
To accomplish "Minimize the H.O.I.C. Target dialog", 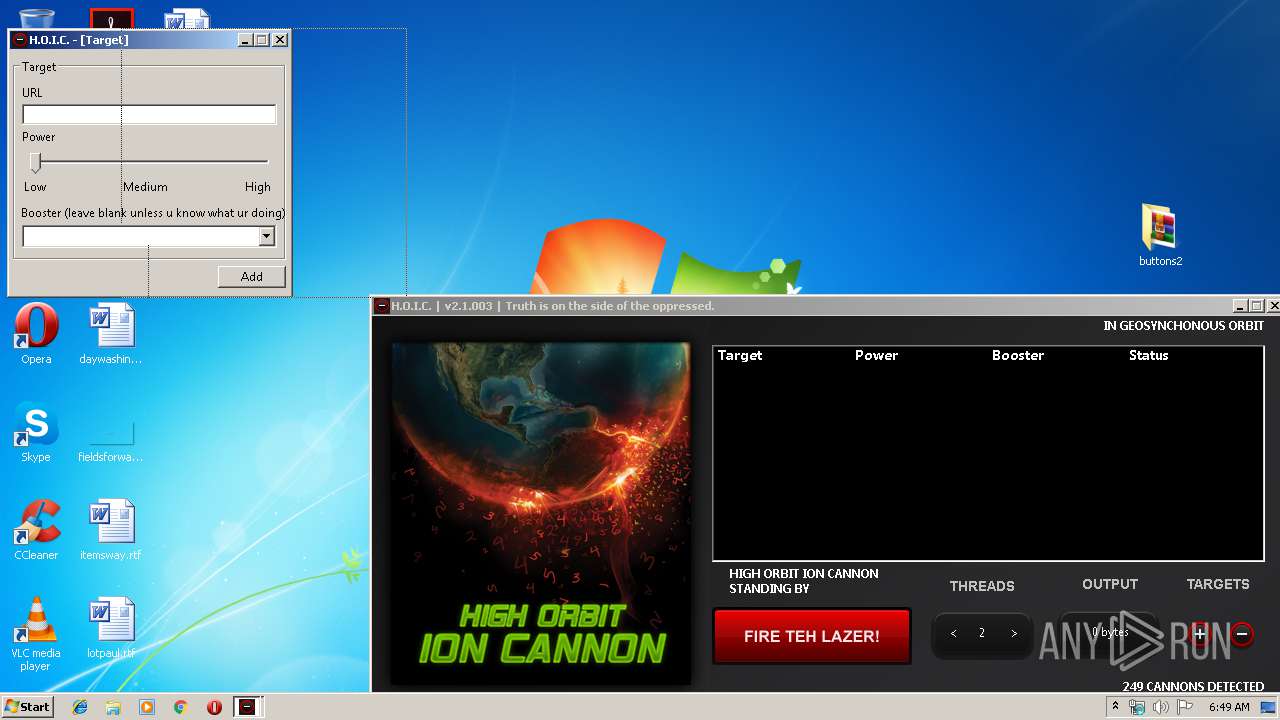I will coord(245,40).
